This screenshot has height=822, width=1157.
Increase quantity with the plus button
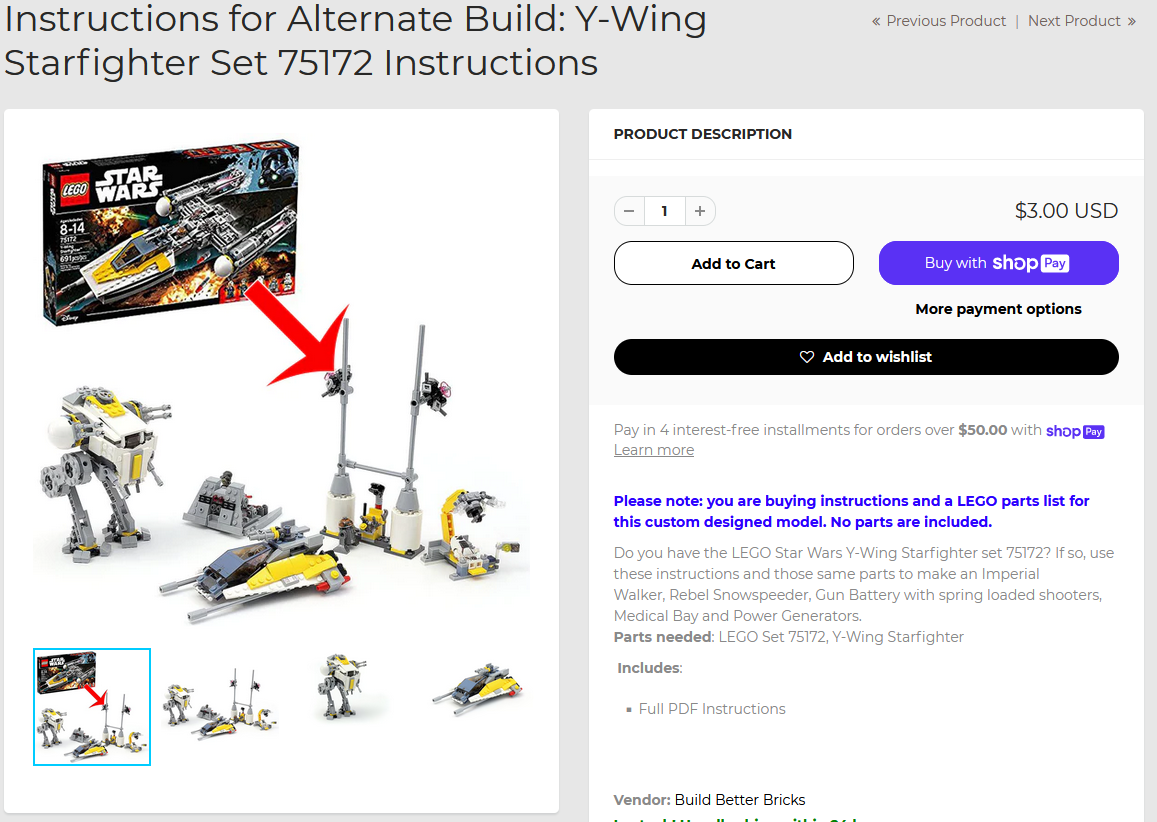[x=700, y=211]
